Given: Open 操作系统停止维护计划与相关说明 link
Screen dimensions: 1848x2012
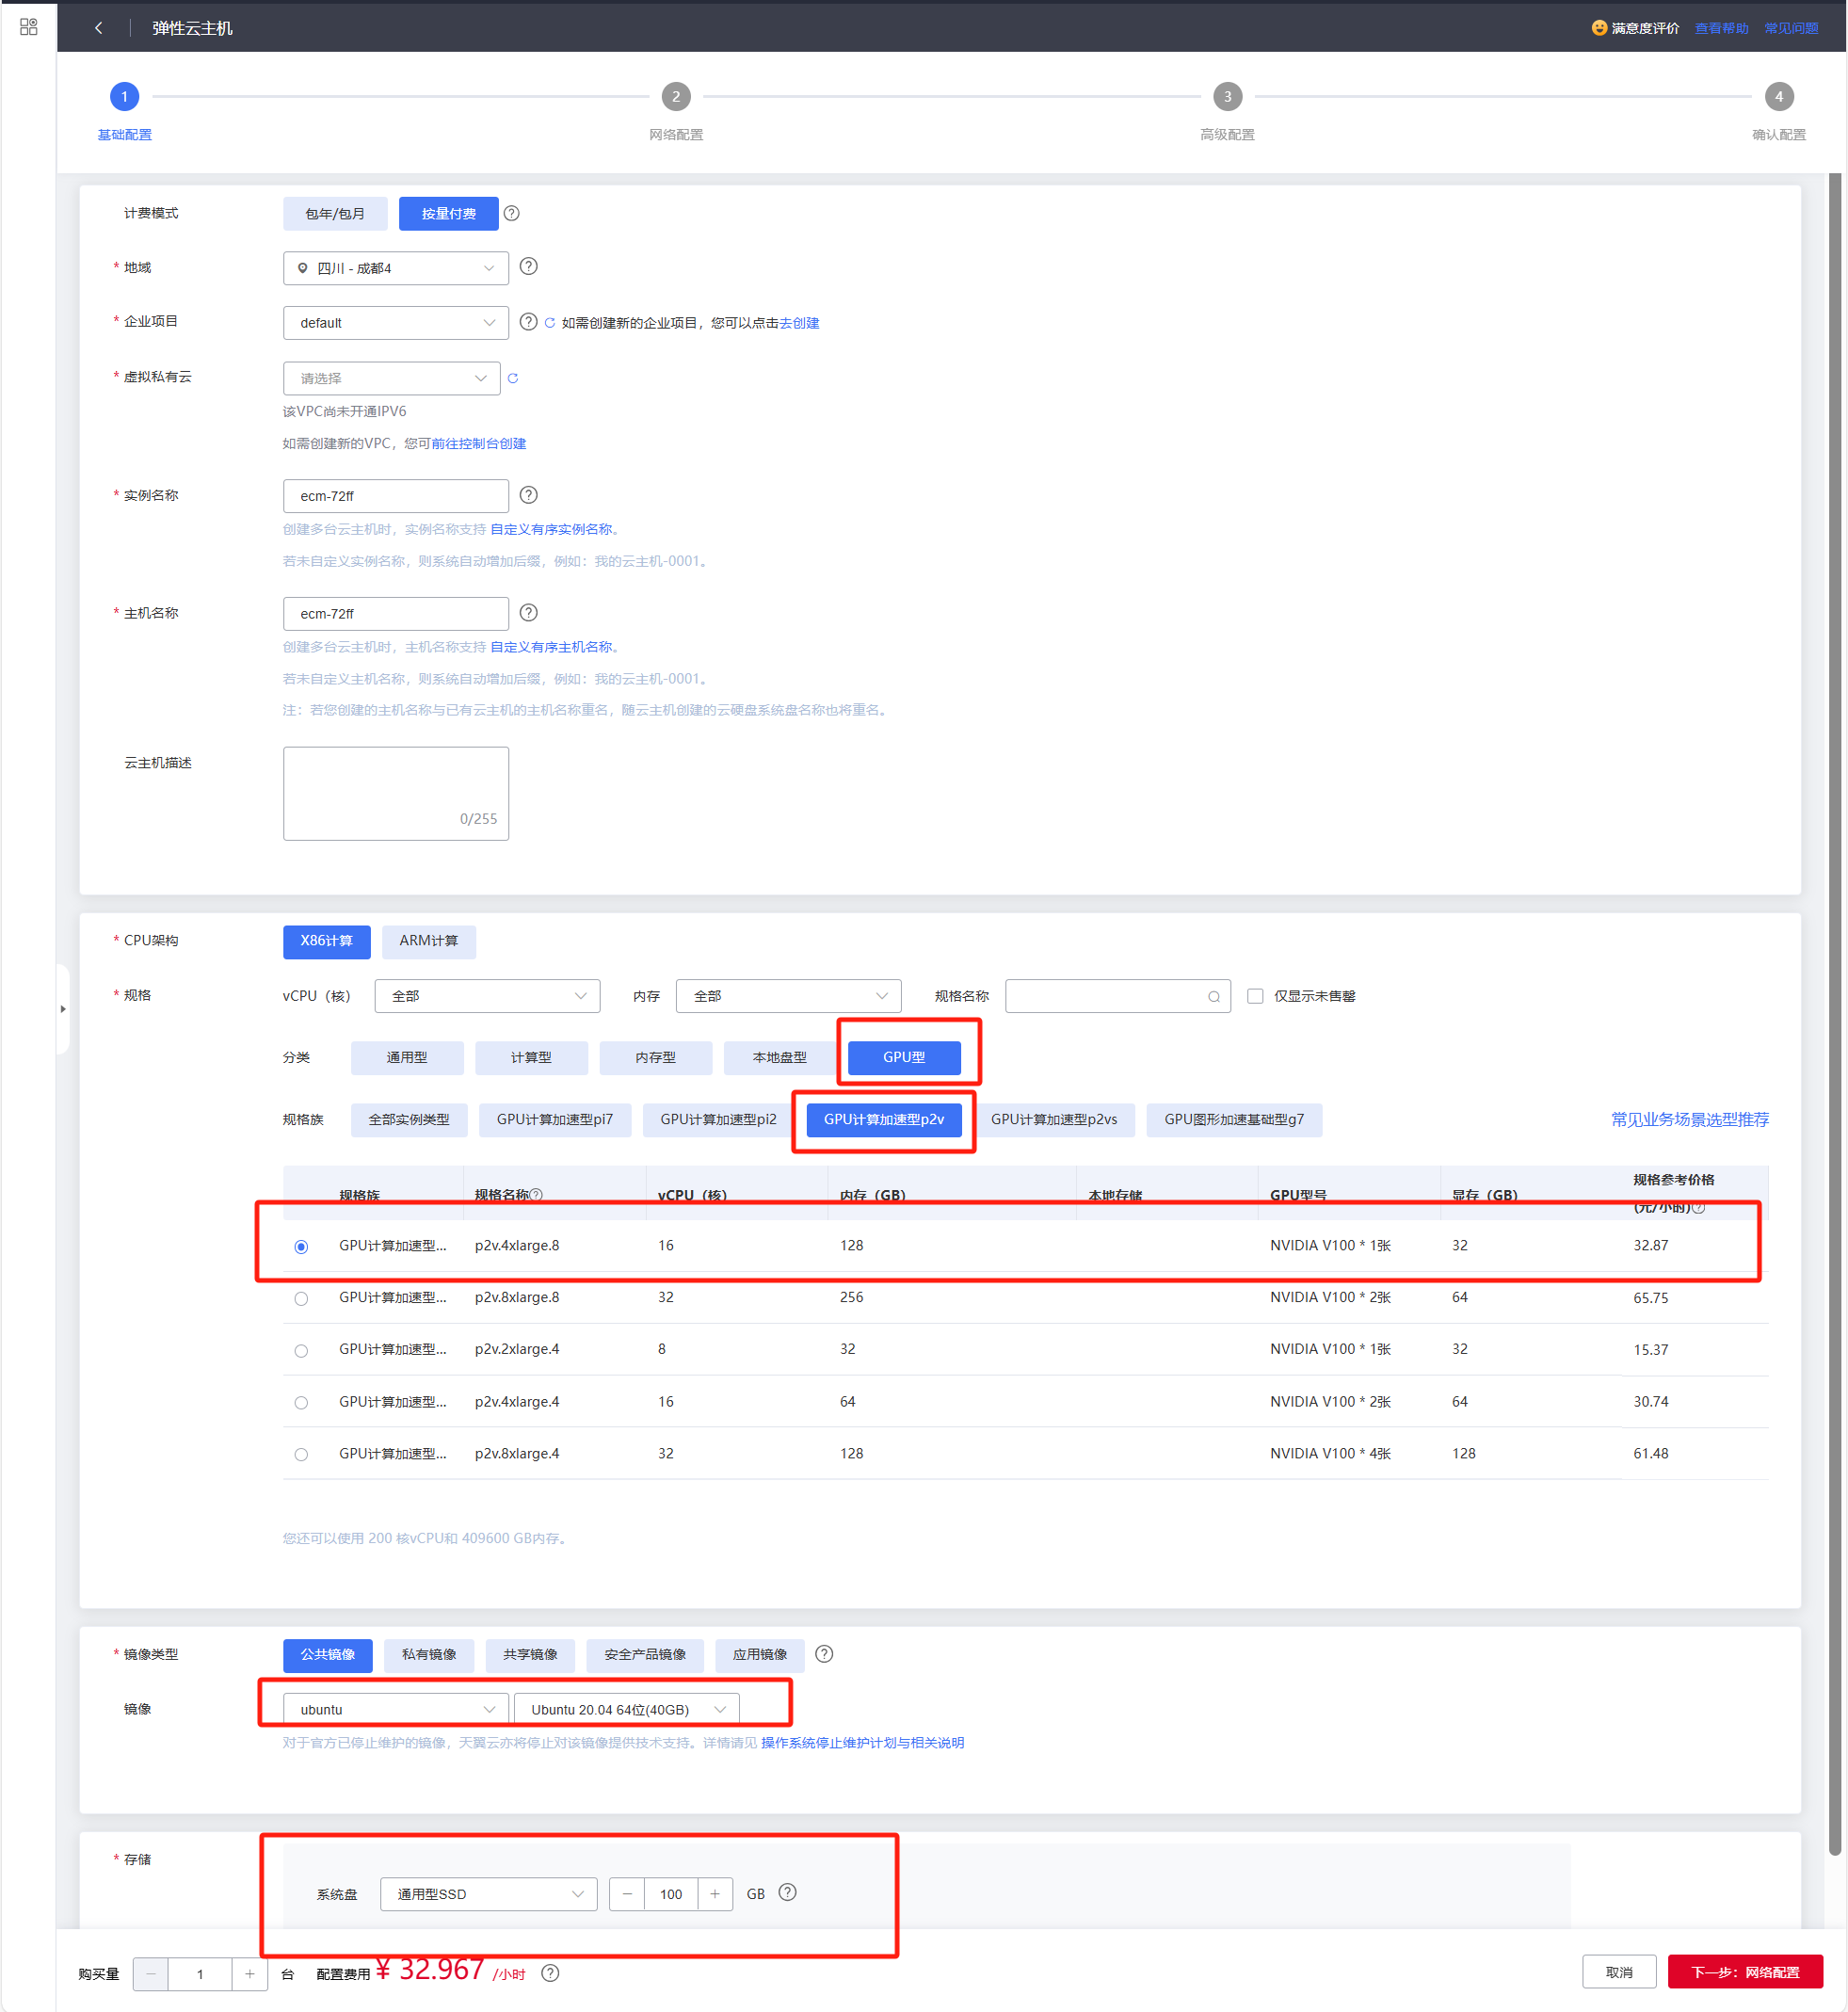Looking at the screenshot, I should pos(862,1742).
